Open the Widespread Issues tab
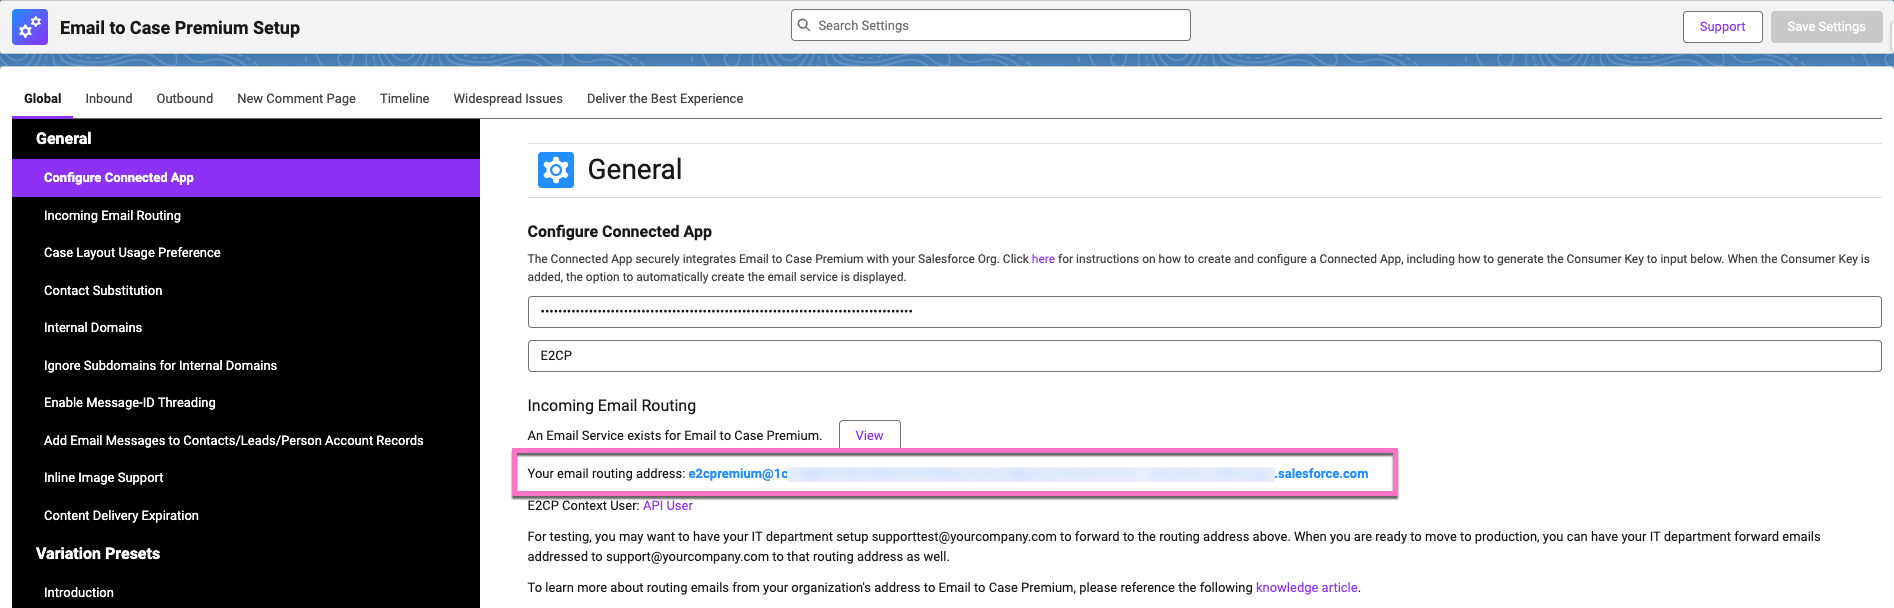This screenshot has width=1894, height=608. click(x=508, y=98)
